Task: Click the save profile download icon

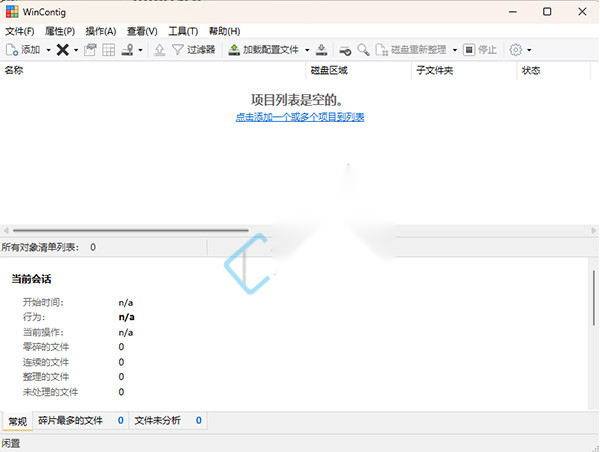Action: pyautogui.click(x=321, y=50)
